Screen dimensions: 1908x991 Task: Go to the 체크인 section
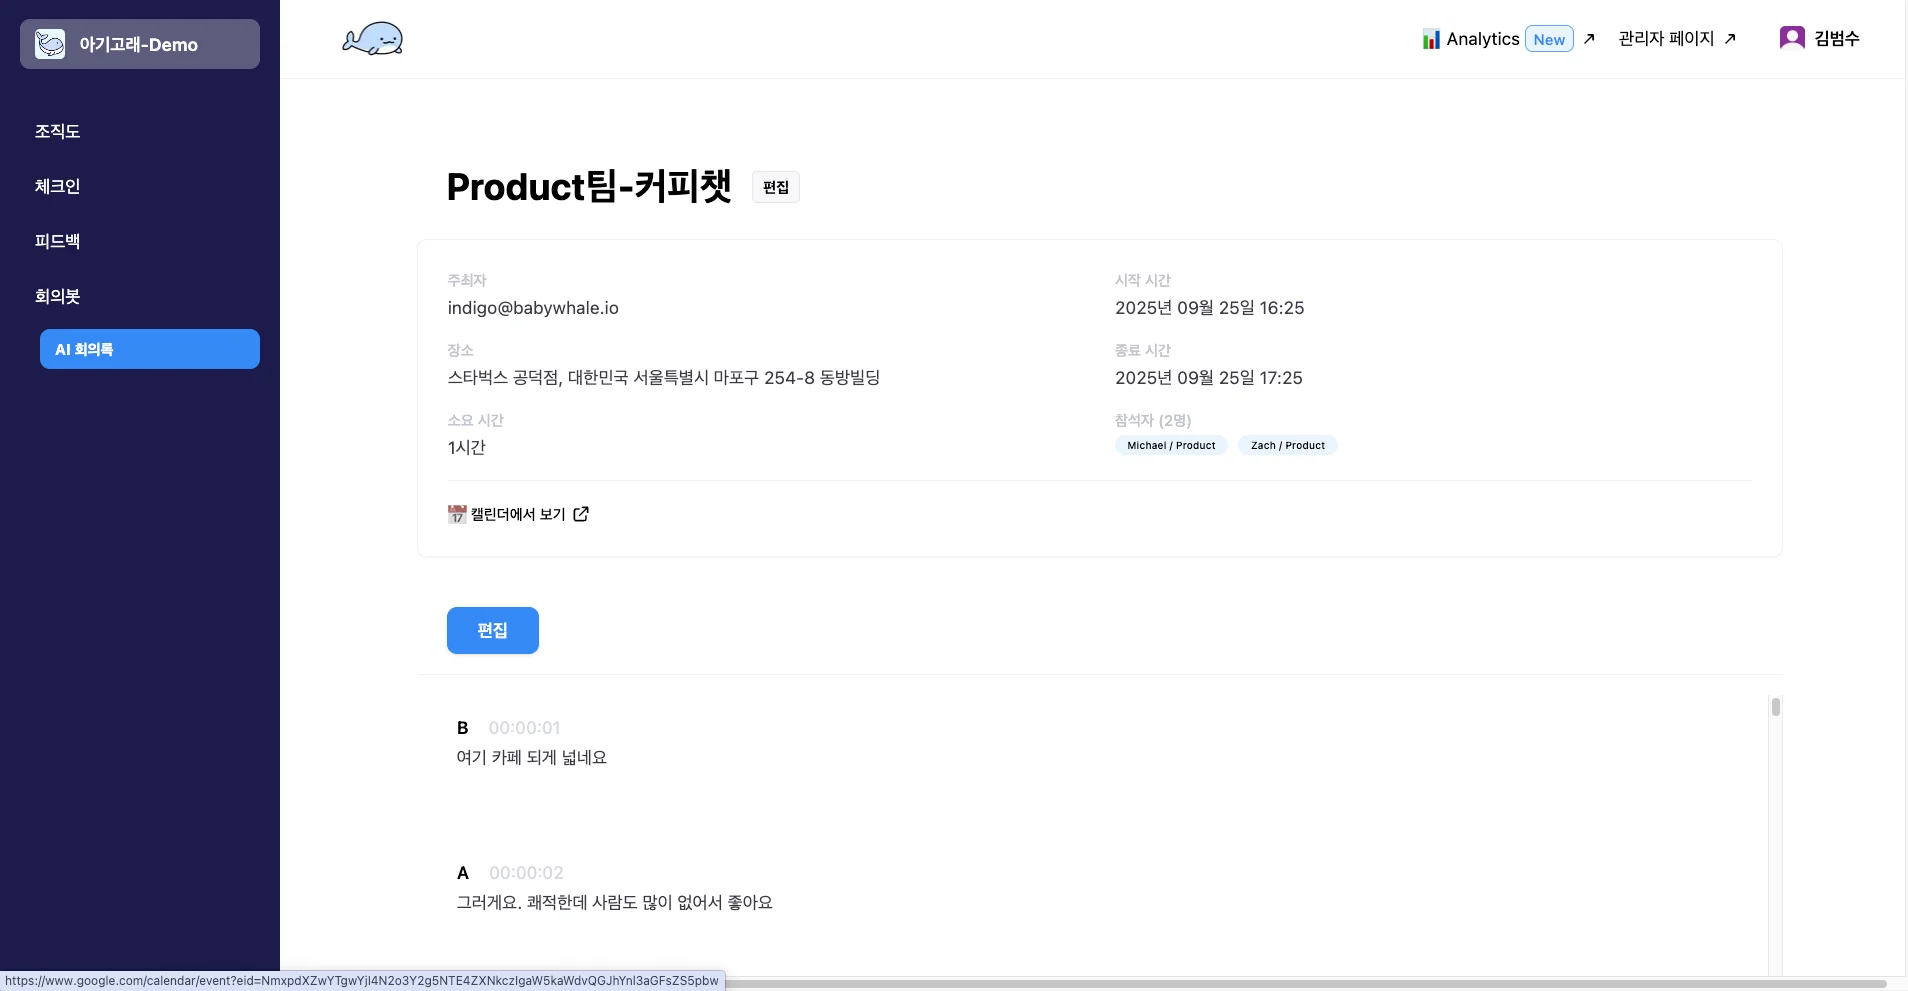click(x=58, y=186)
